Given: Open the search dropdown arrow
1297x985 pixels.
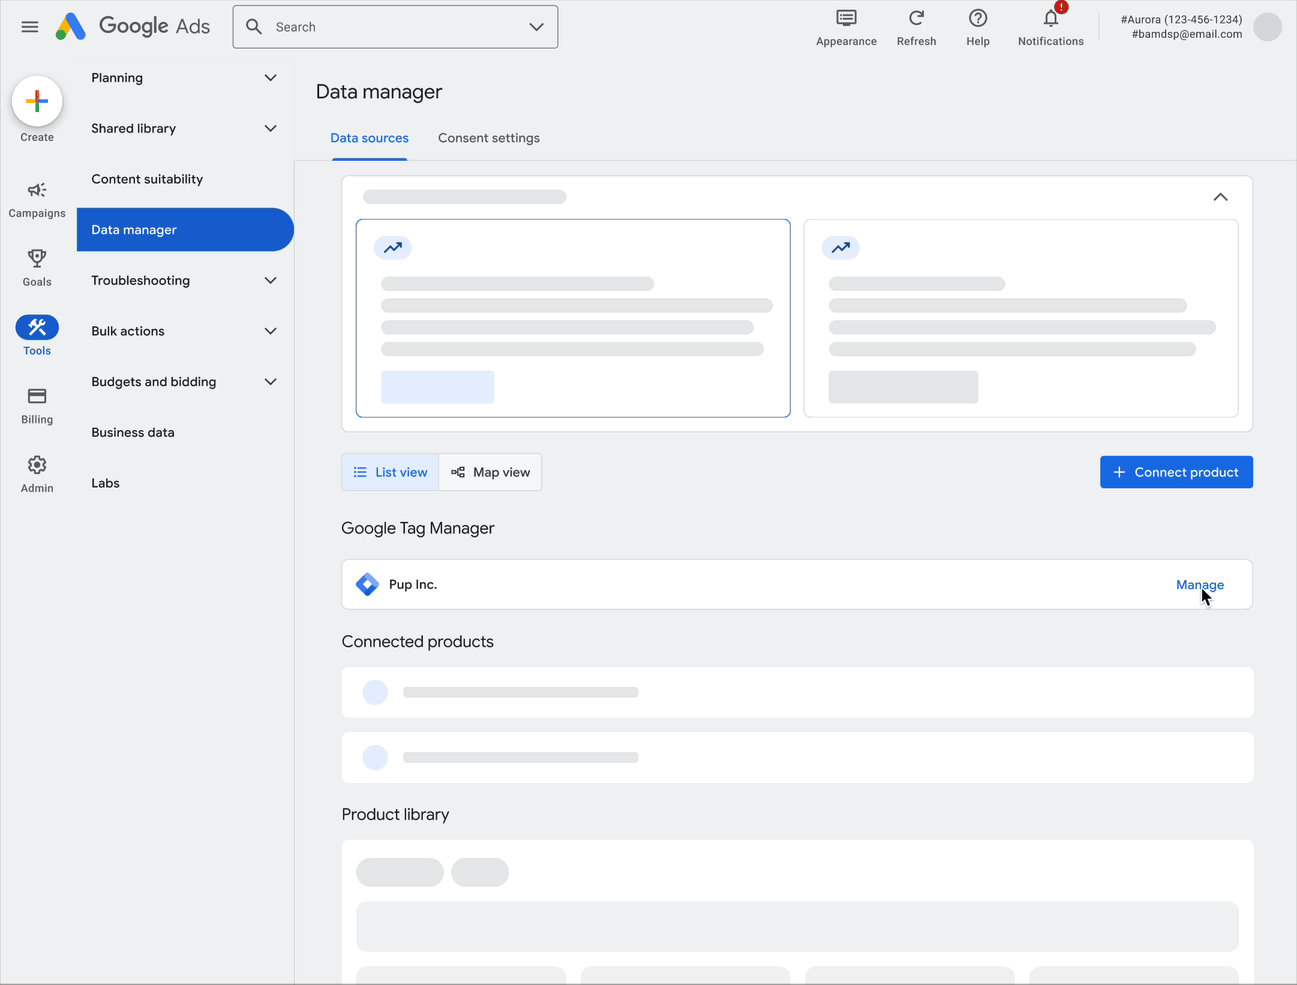Looking at the screenshot, I should (x=537, y=27).
